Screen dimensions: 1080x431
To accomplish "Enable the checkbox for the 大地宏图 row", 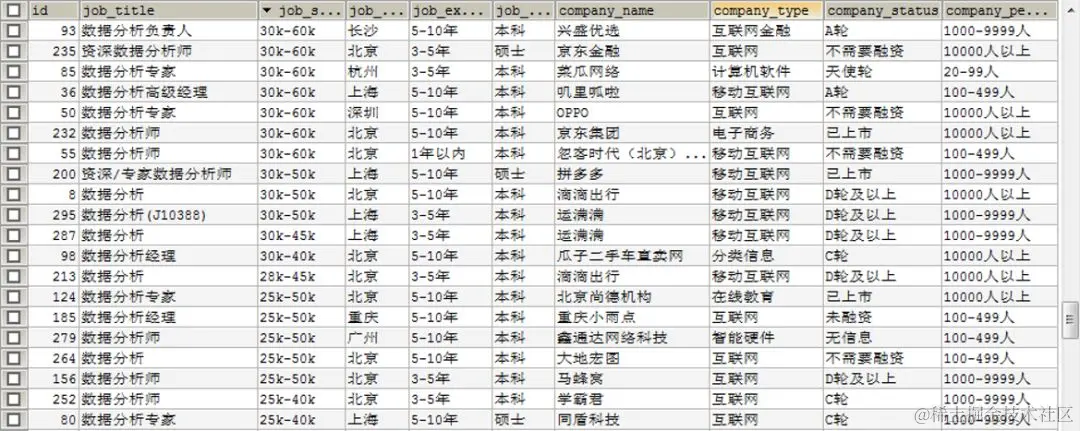I will click(14, 358).
